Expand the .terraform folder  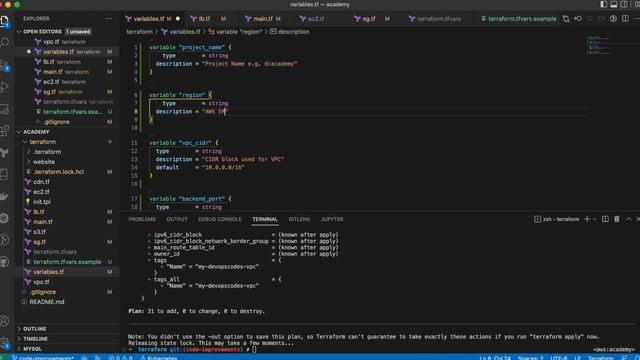pyautogui.click(x=47, y=152)
